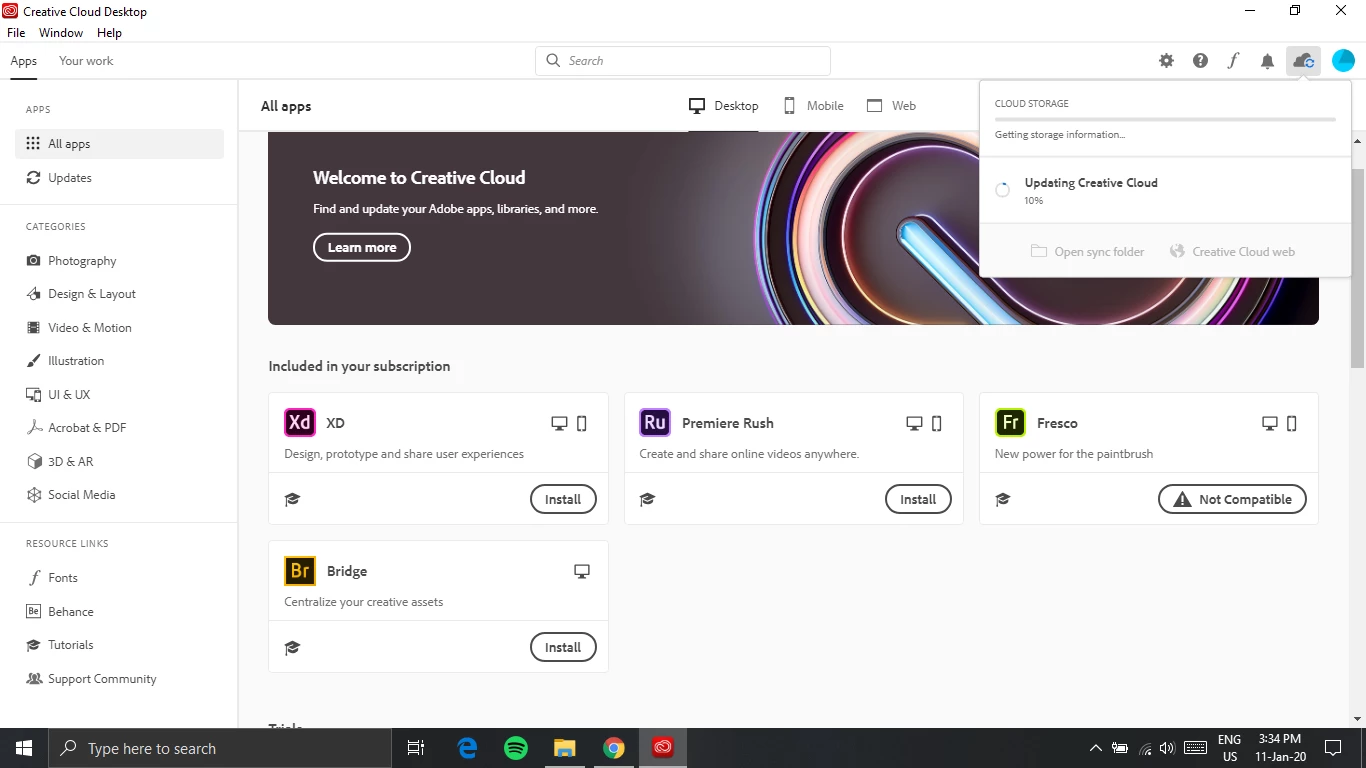Click Not Compatible button on Fresco

pyautogui.click(x=1232, y=499)
